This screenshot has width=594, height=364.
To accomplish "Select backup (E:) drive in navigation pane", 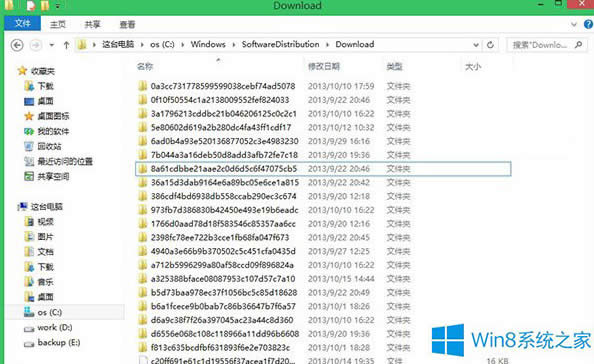I will click(x=59, y=342).
